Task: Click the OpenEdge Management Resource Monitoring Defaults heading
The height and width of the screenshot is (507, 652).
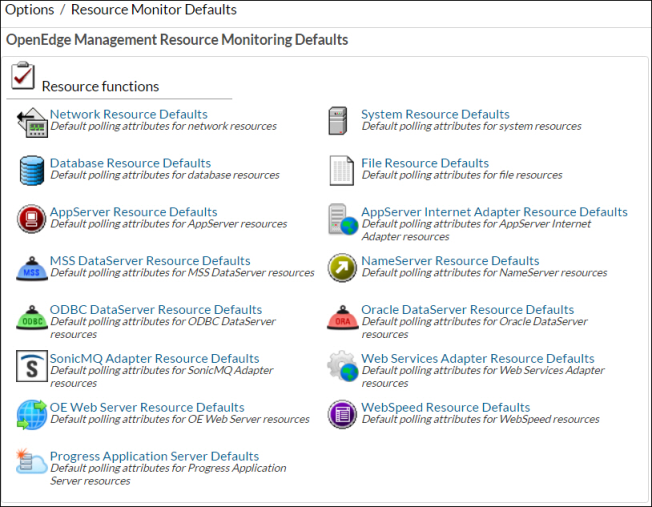Action: (x=177, y=40)
